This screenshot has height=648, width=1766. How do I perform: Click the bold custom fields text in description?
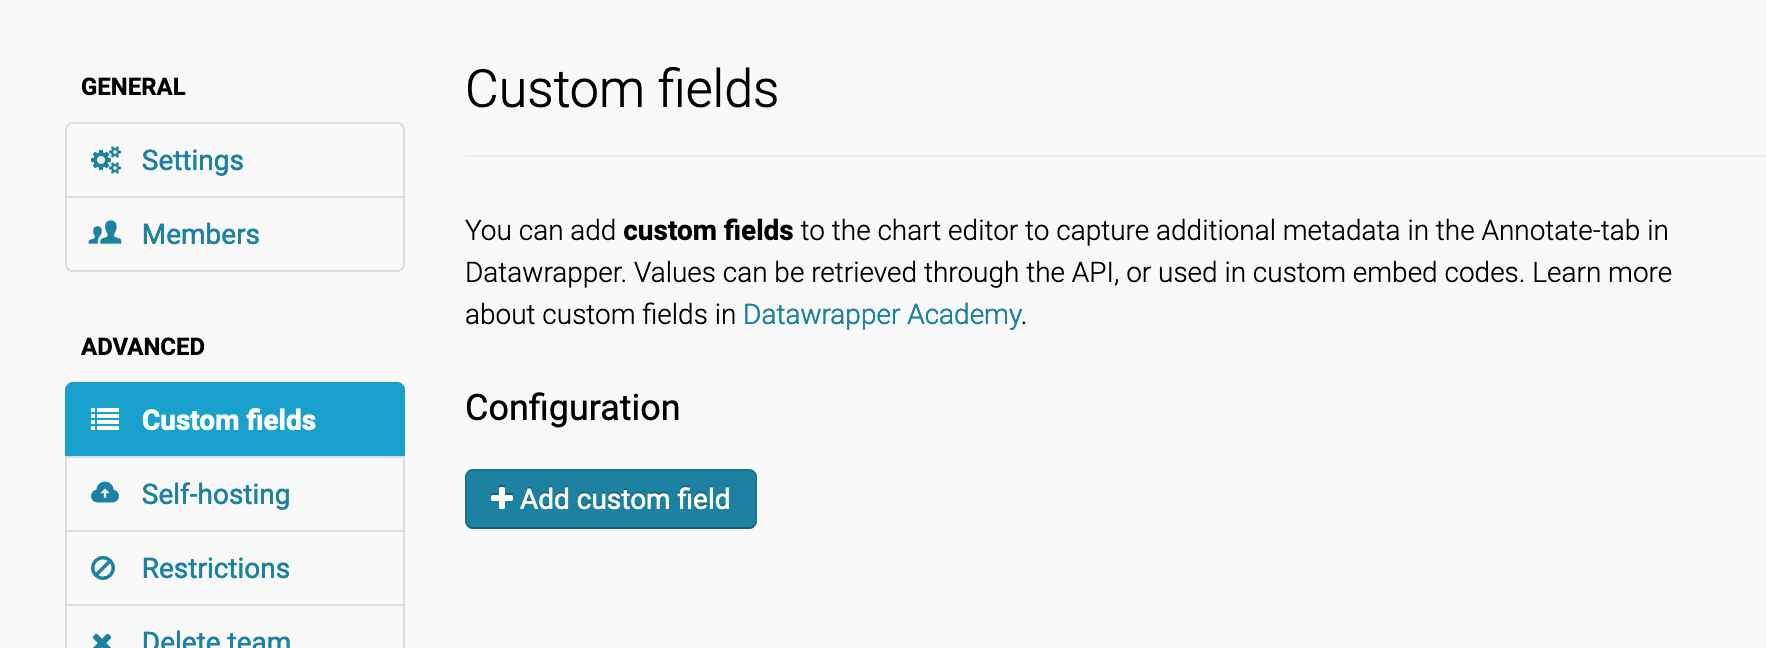pyautogui.click(x=708, y=231)
